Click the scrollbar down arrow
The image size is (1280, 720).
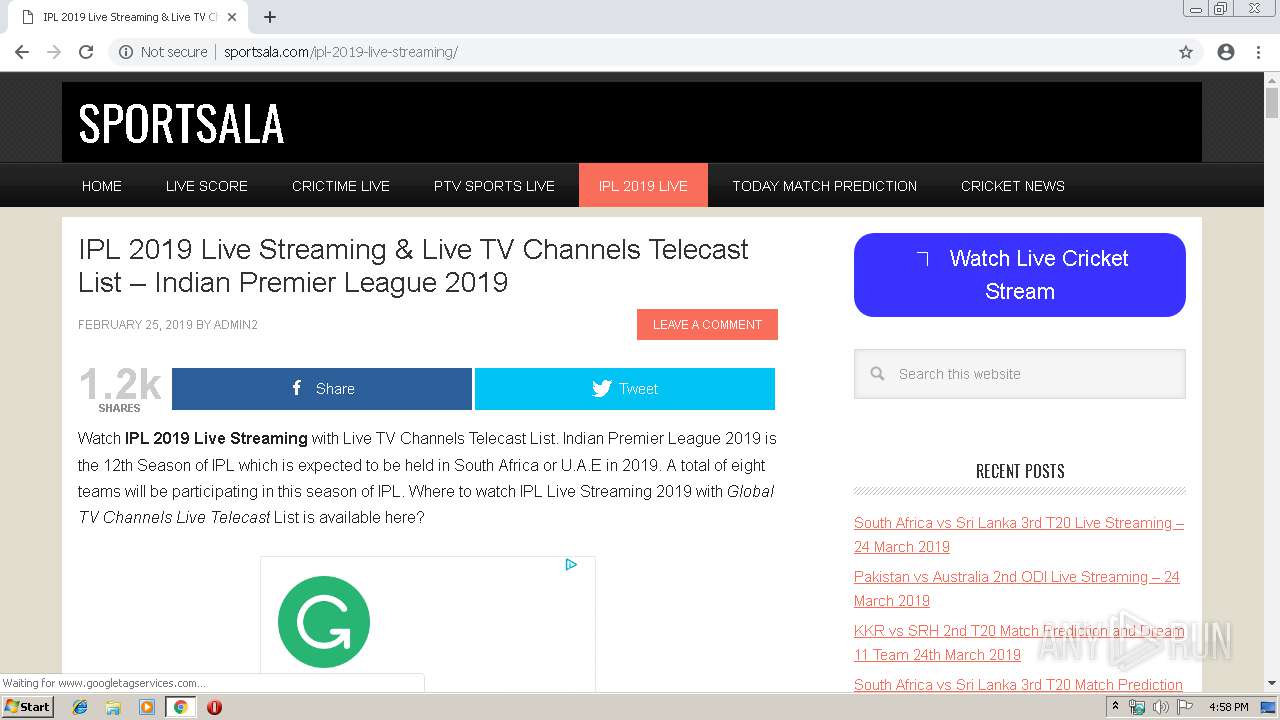pyautogui.click(x=1272, y=683)
